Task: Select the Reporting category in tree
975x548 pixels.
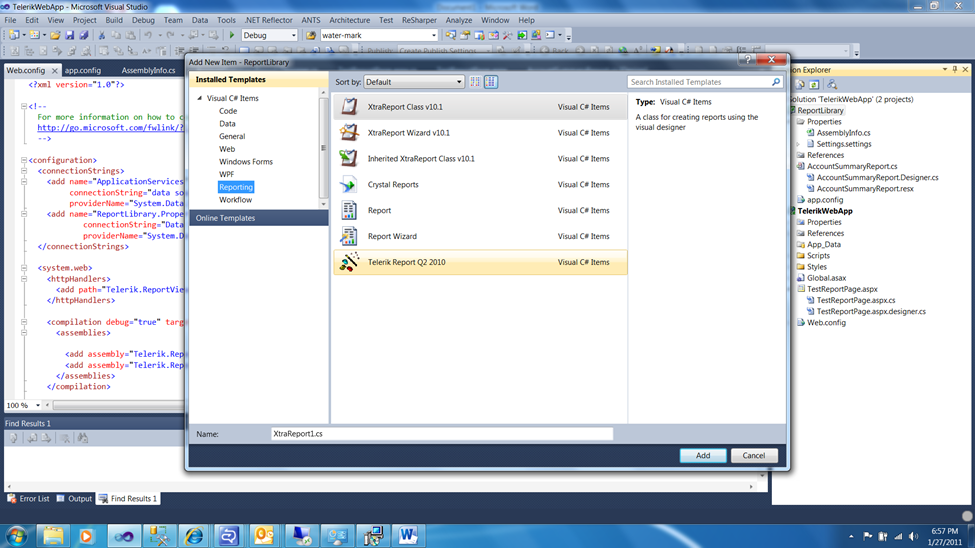Action: point(236,187)
